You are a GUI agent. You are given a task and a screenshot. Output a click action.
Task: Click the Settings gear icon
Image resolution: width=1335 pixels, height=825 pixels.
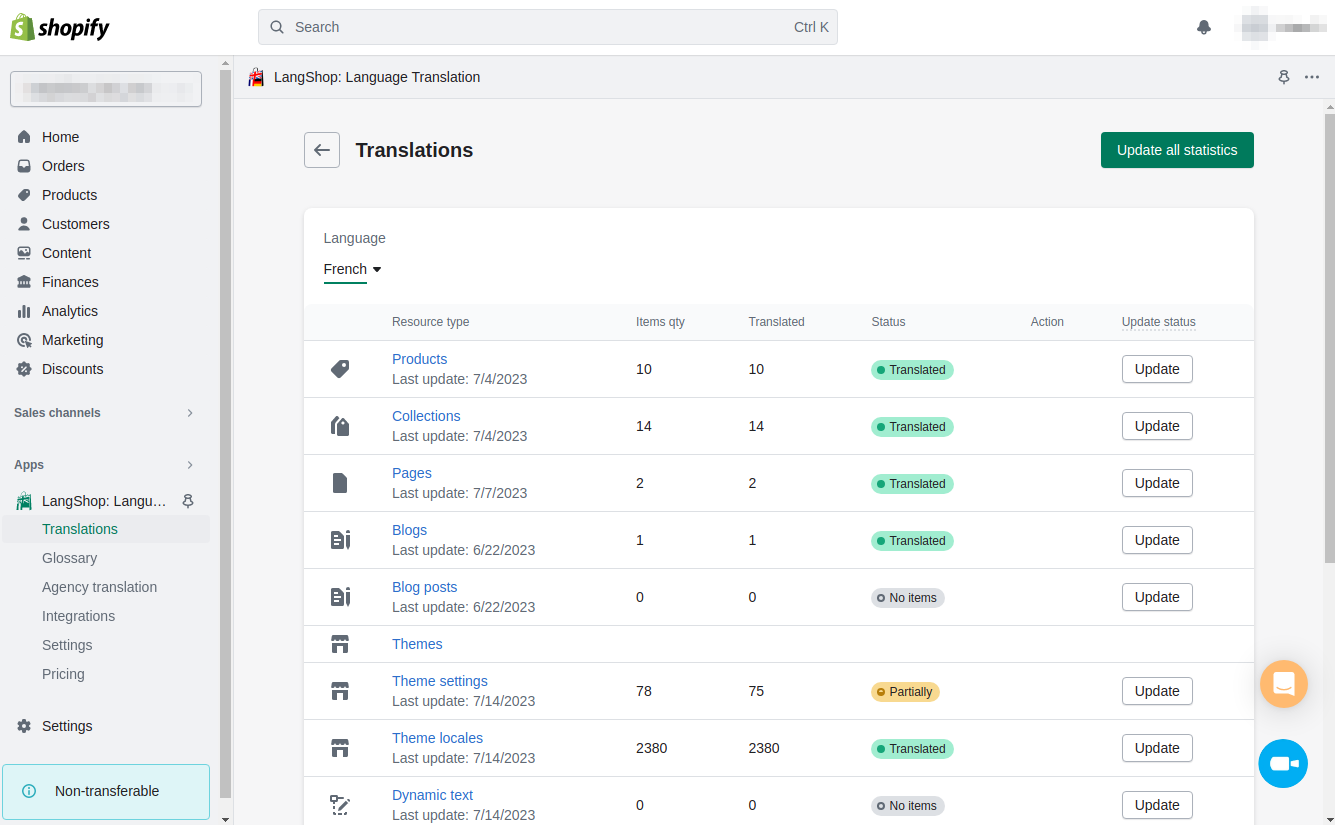pyautogui.click(x=24, y=726)
